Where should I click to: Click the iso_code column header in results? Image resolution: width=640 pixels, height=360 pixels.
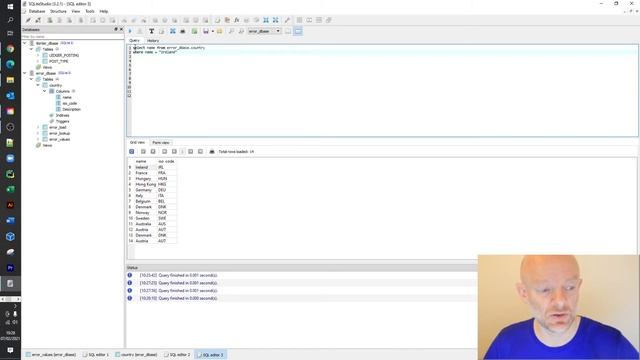coord(167,162)
